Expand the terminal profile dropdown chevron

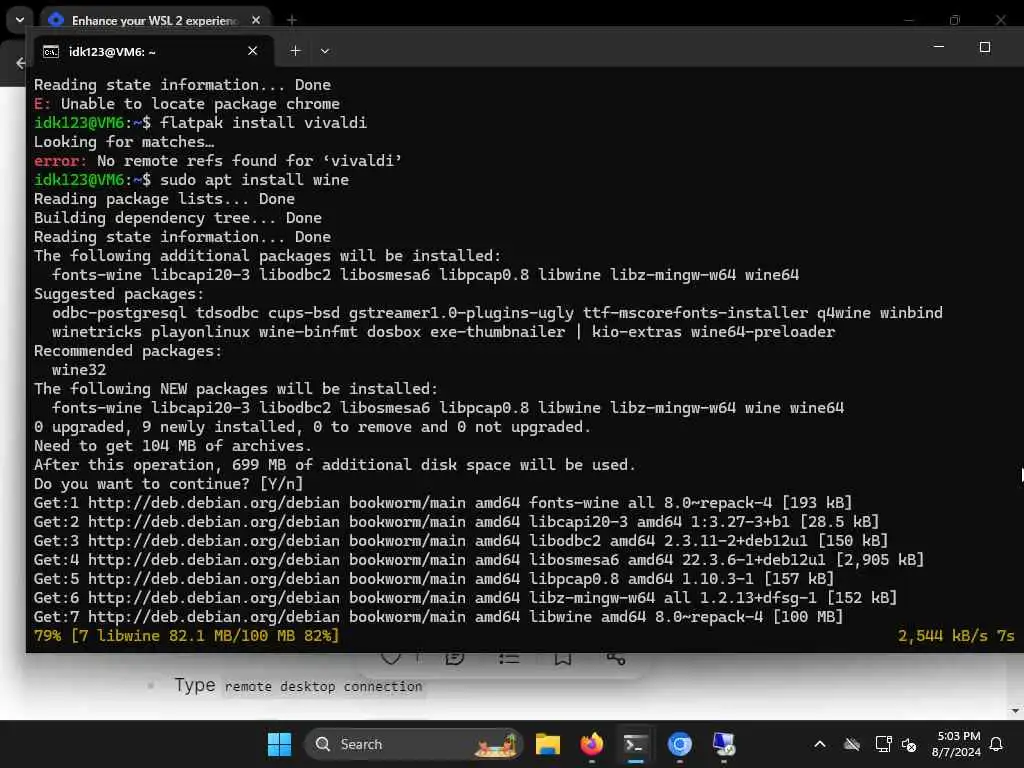pos(325,51)
